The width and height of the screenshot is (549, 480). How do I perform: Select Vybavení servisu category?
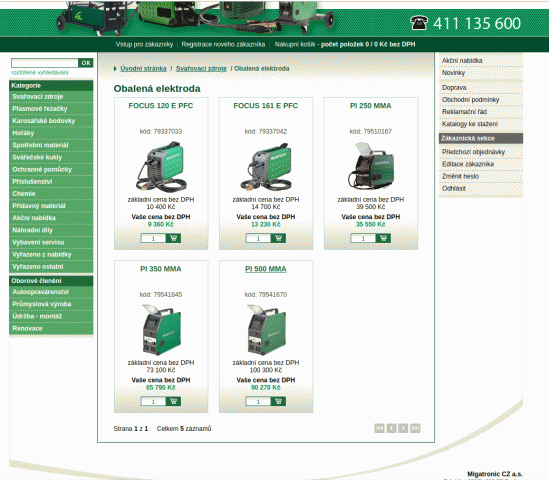(51, 242)
